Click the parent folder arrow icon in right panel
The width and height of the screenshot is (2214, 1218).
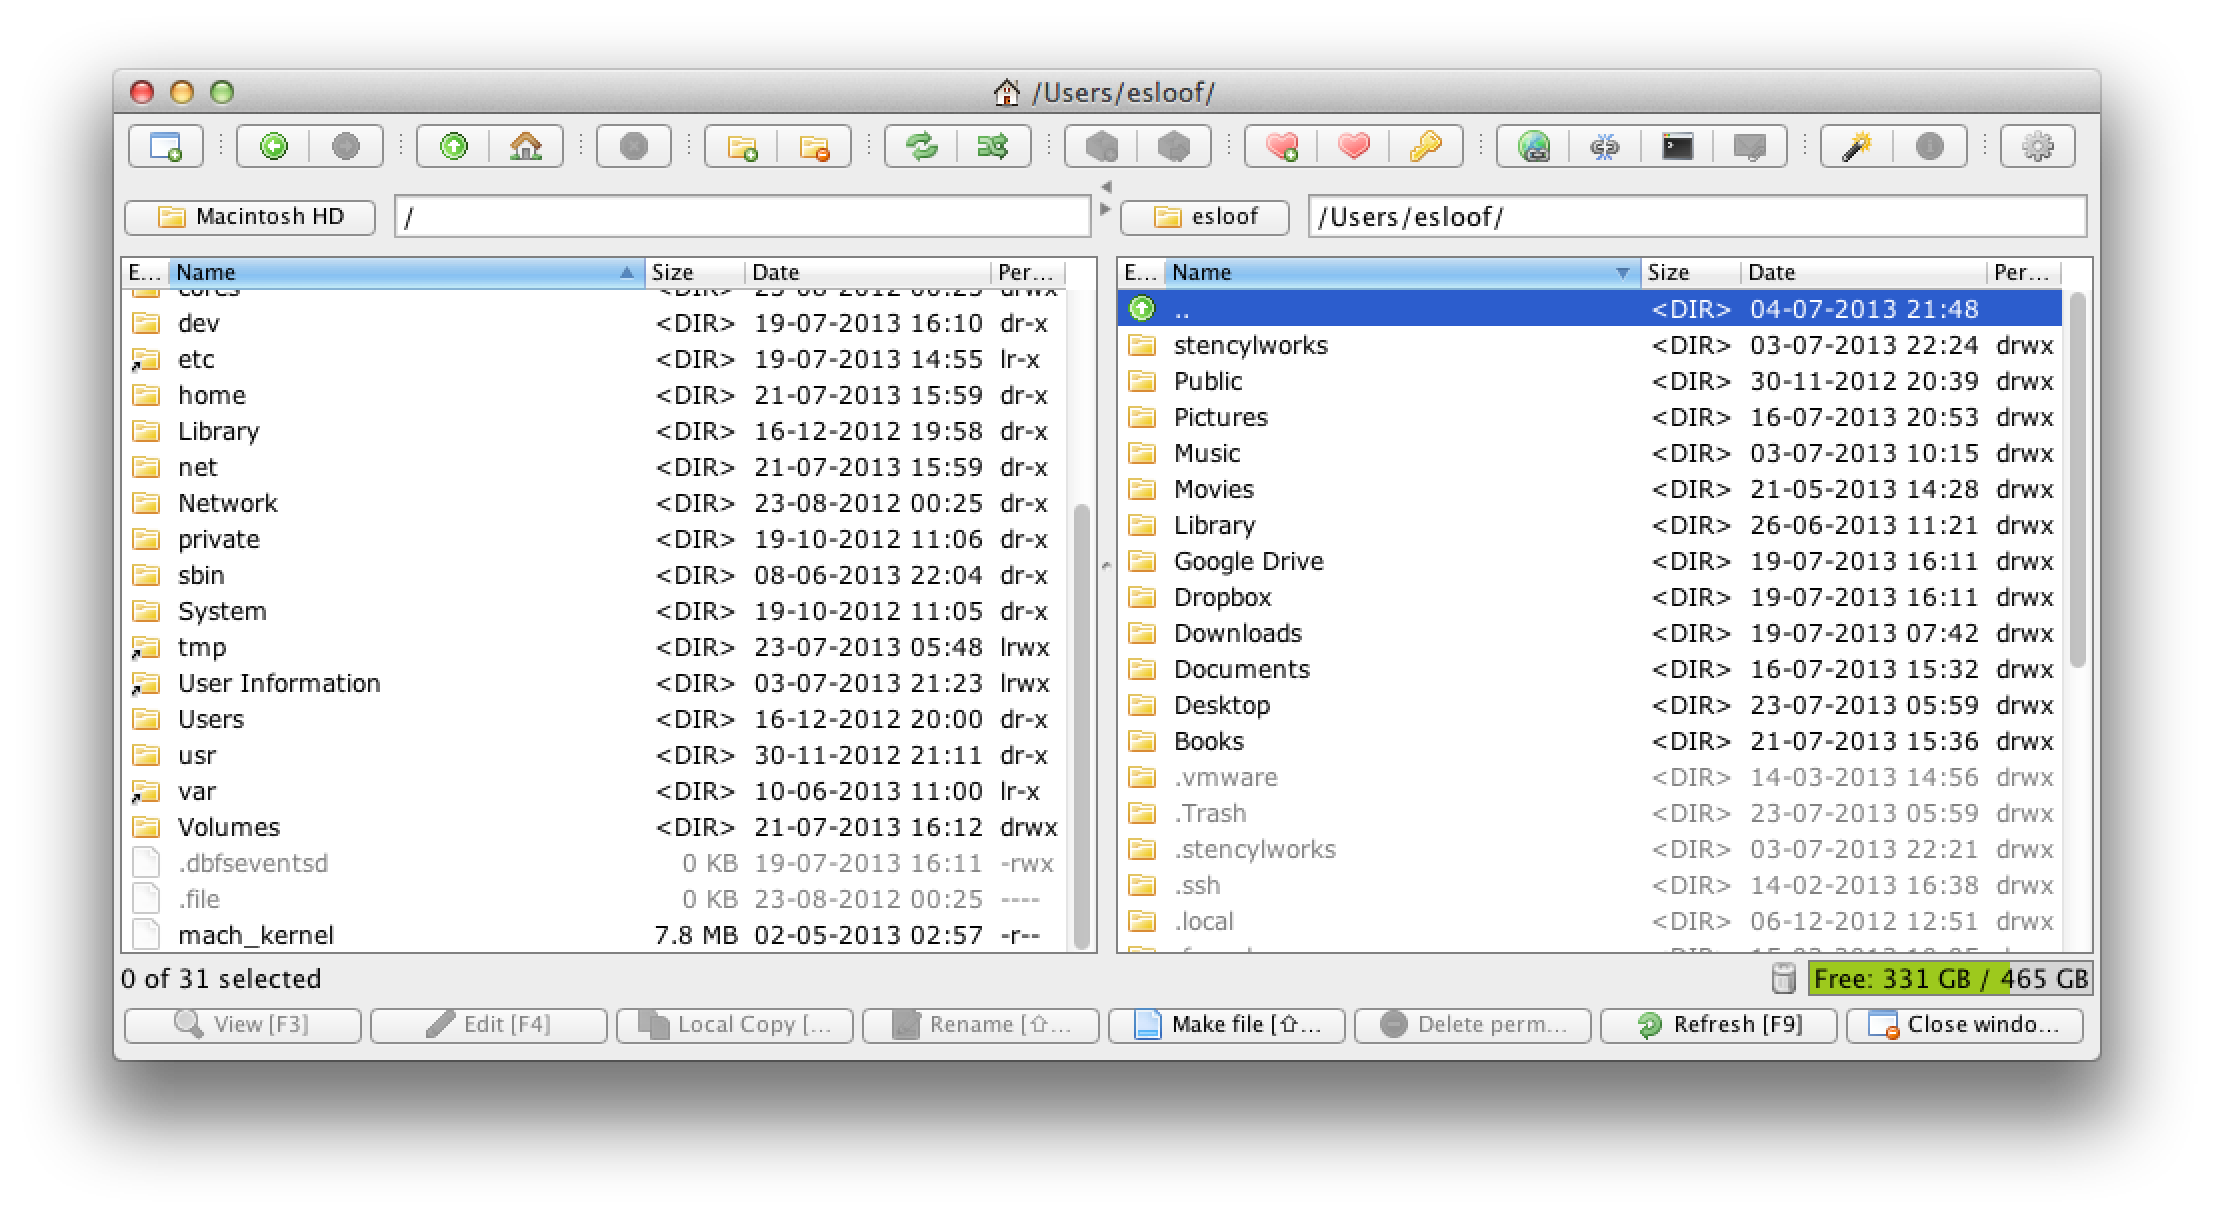coord(1141,309)
